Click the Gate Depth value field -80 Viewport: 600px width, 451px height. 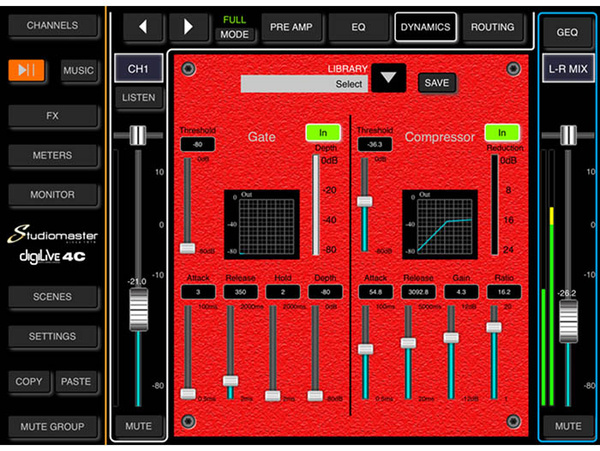coord(325,292)
